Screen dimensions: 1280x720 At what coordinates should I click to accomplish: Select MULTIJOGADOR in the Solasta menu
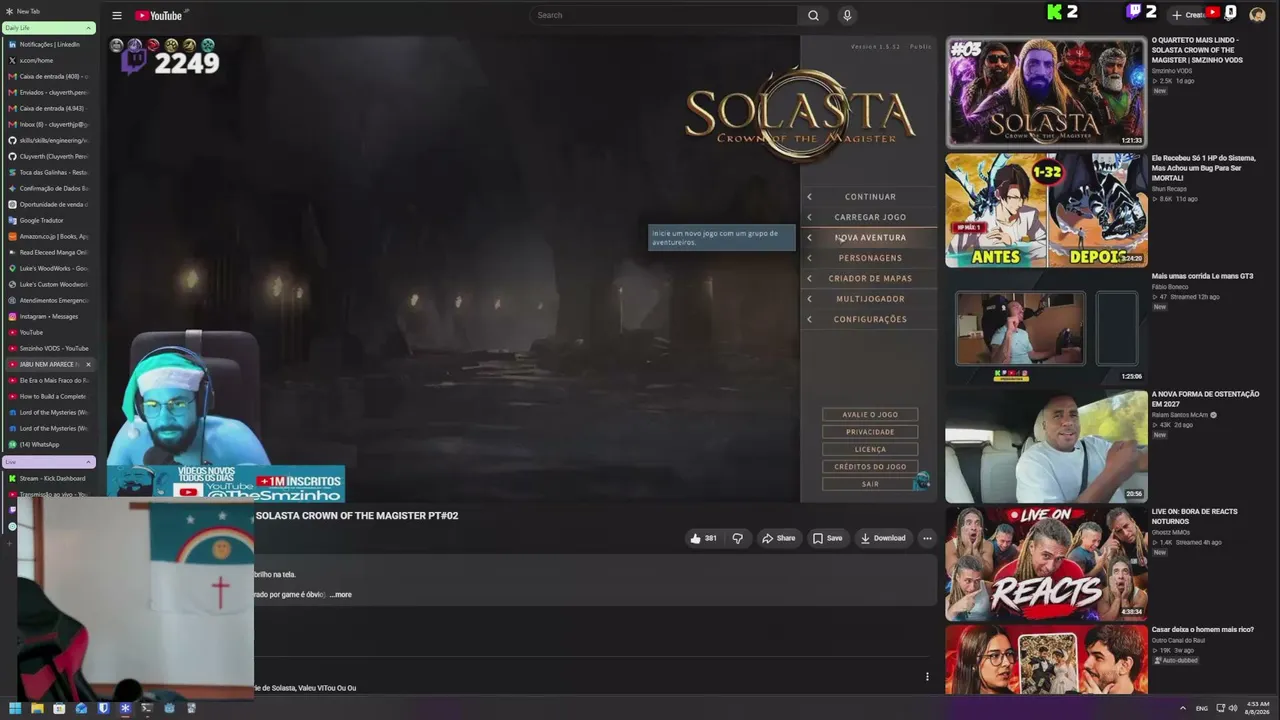(x=870, y=299)
